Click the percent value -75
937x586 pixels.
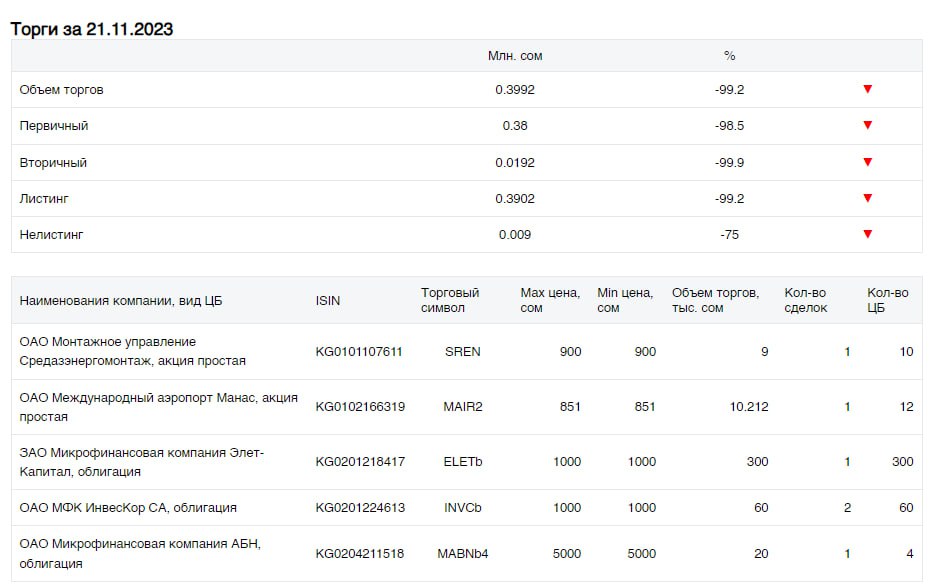click(729, 235)
